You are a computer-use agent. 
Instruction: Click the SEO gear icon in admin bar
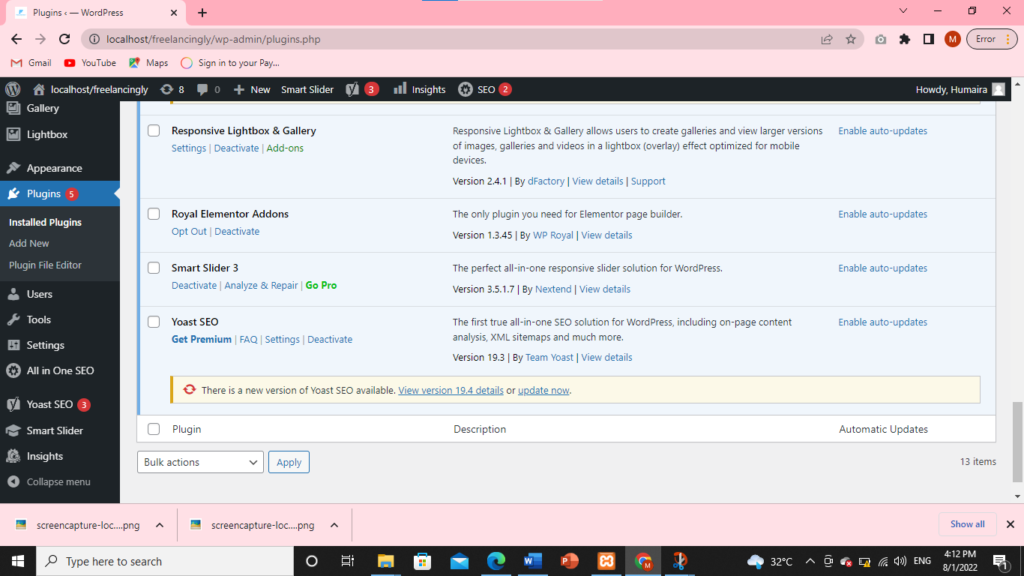click(465, 89)
